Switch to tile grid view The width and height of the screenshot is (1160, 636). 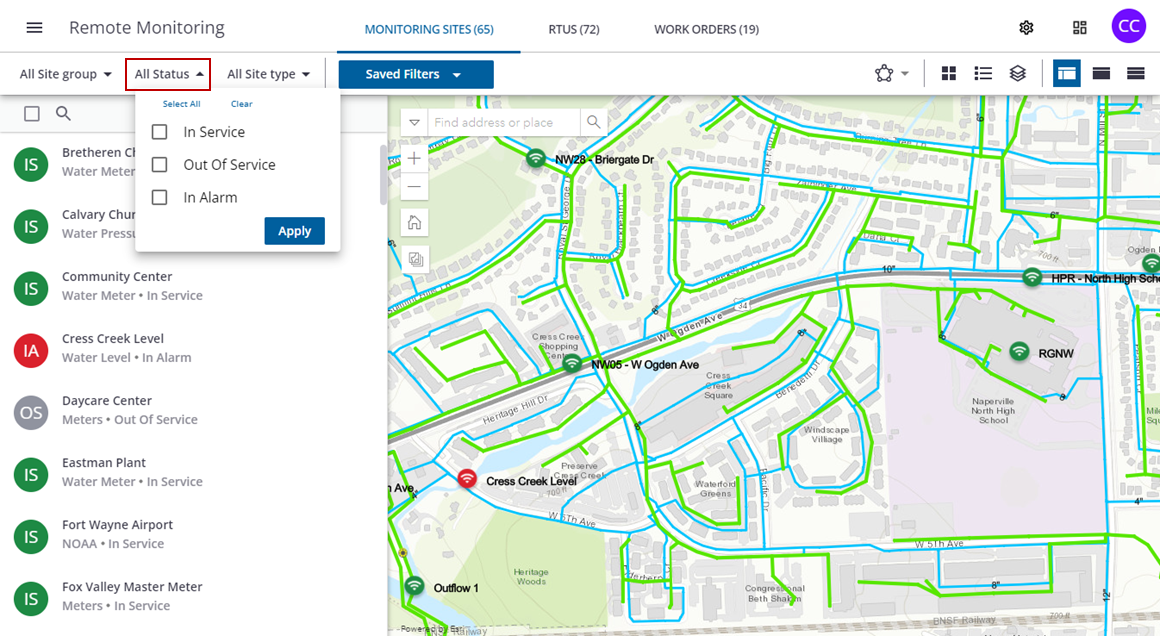(949, 74)
